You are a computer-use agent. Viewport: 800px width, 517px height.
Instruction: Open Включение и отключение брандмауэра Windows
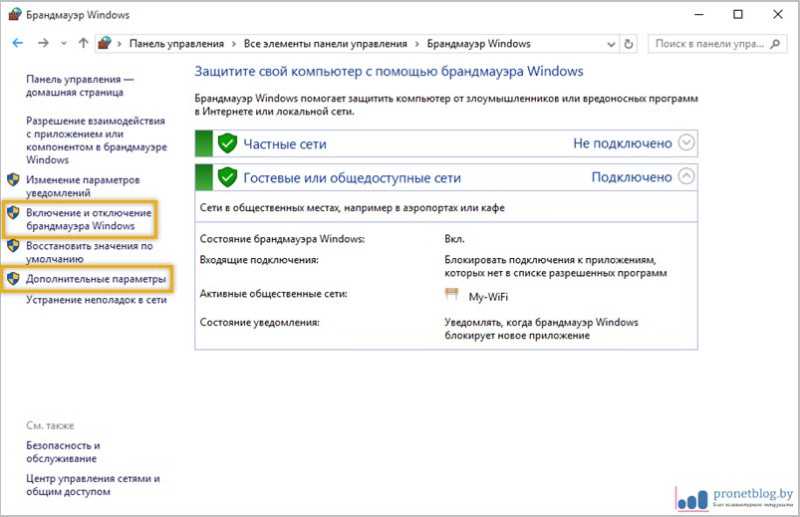click(x=89, y=219)
